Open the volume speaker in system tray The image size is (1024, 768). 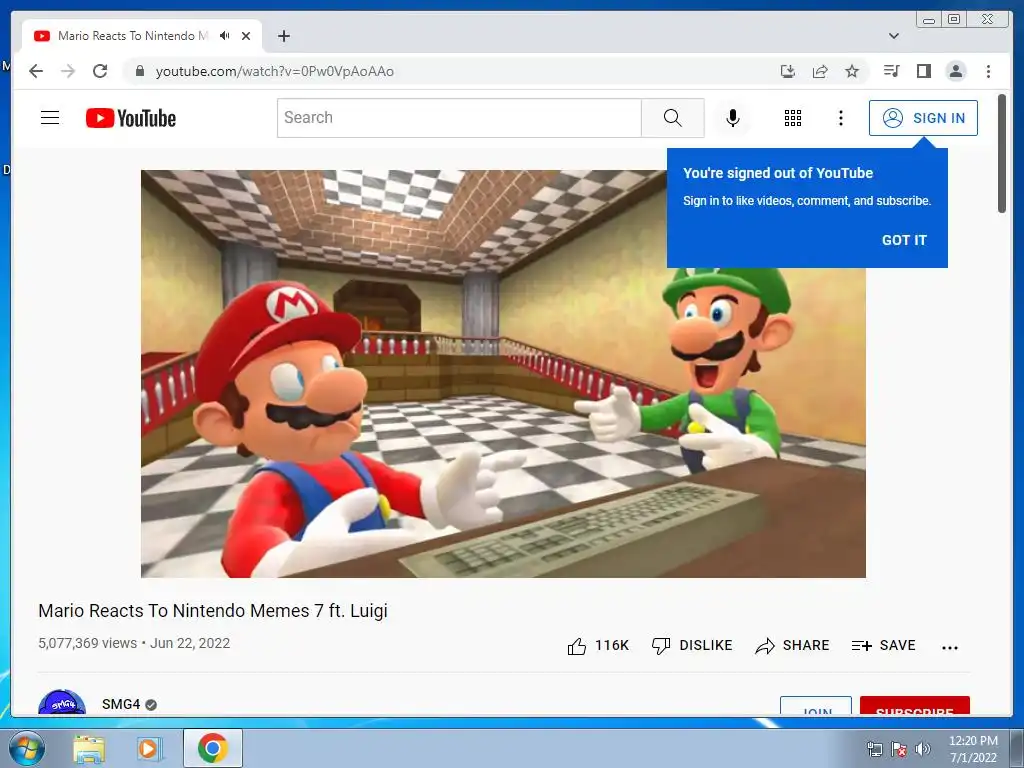922,749
